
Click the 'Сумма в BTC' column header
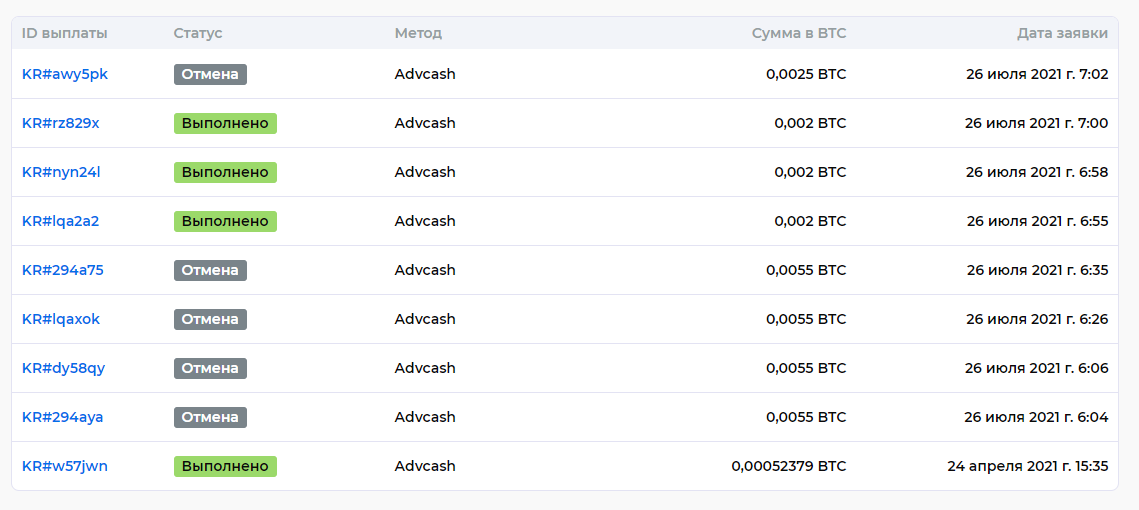tap(799, 33)
